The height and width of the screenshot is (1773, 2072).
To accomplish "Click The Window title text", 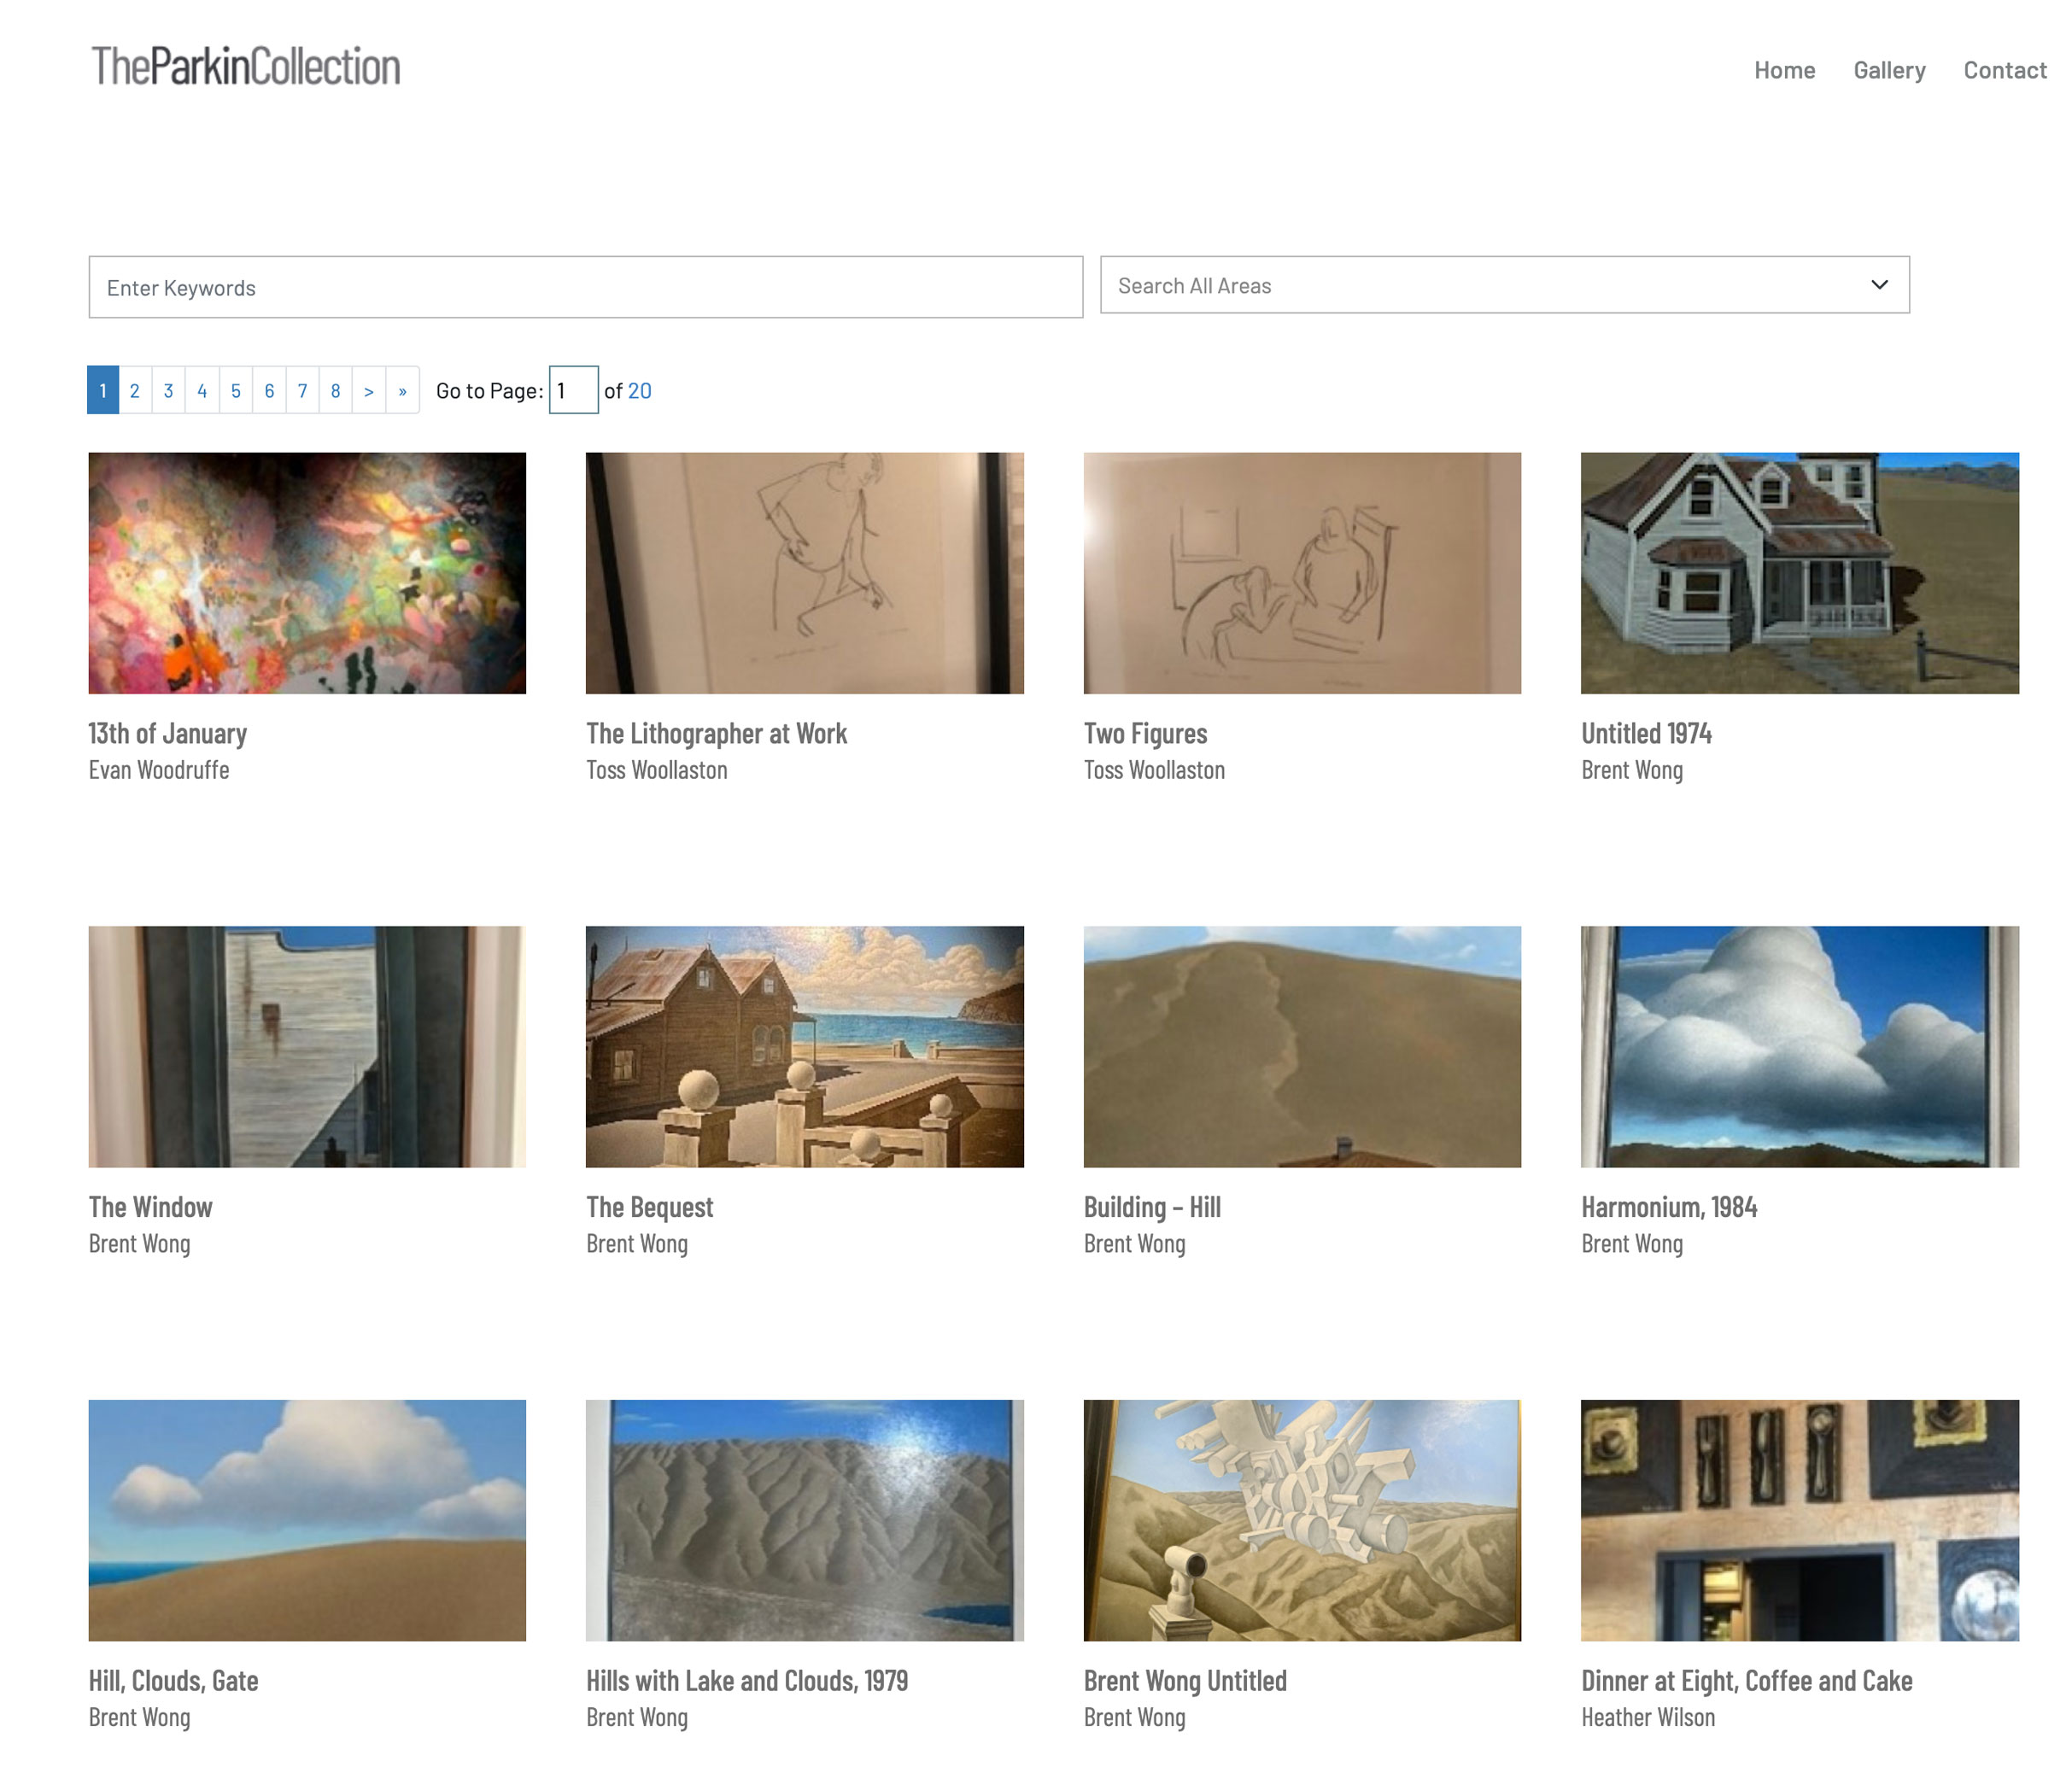I will click(x=150, y=1207).
